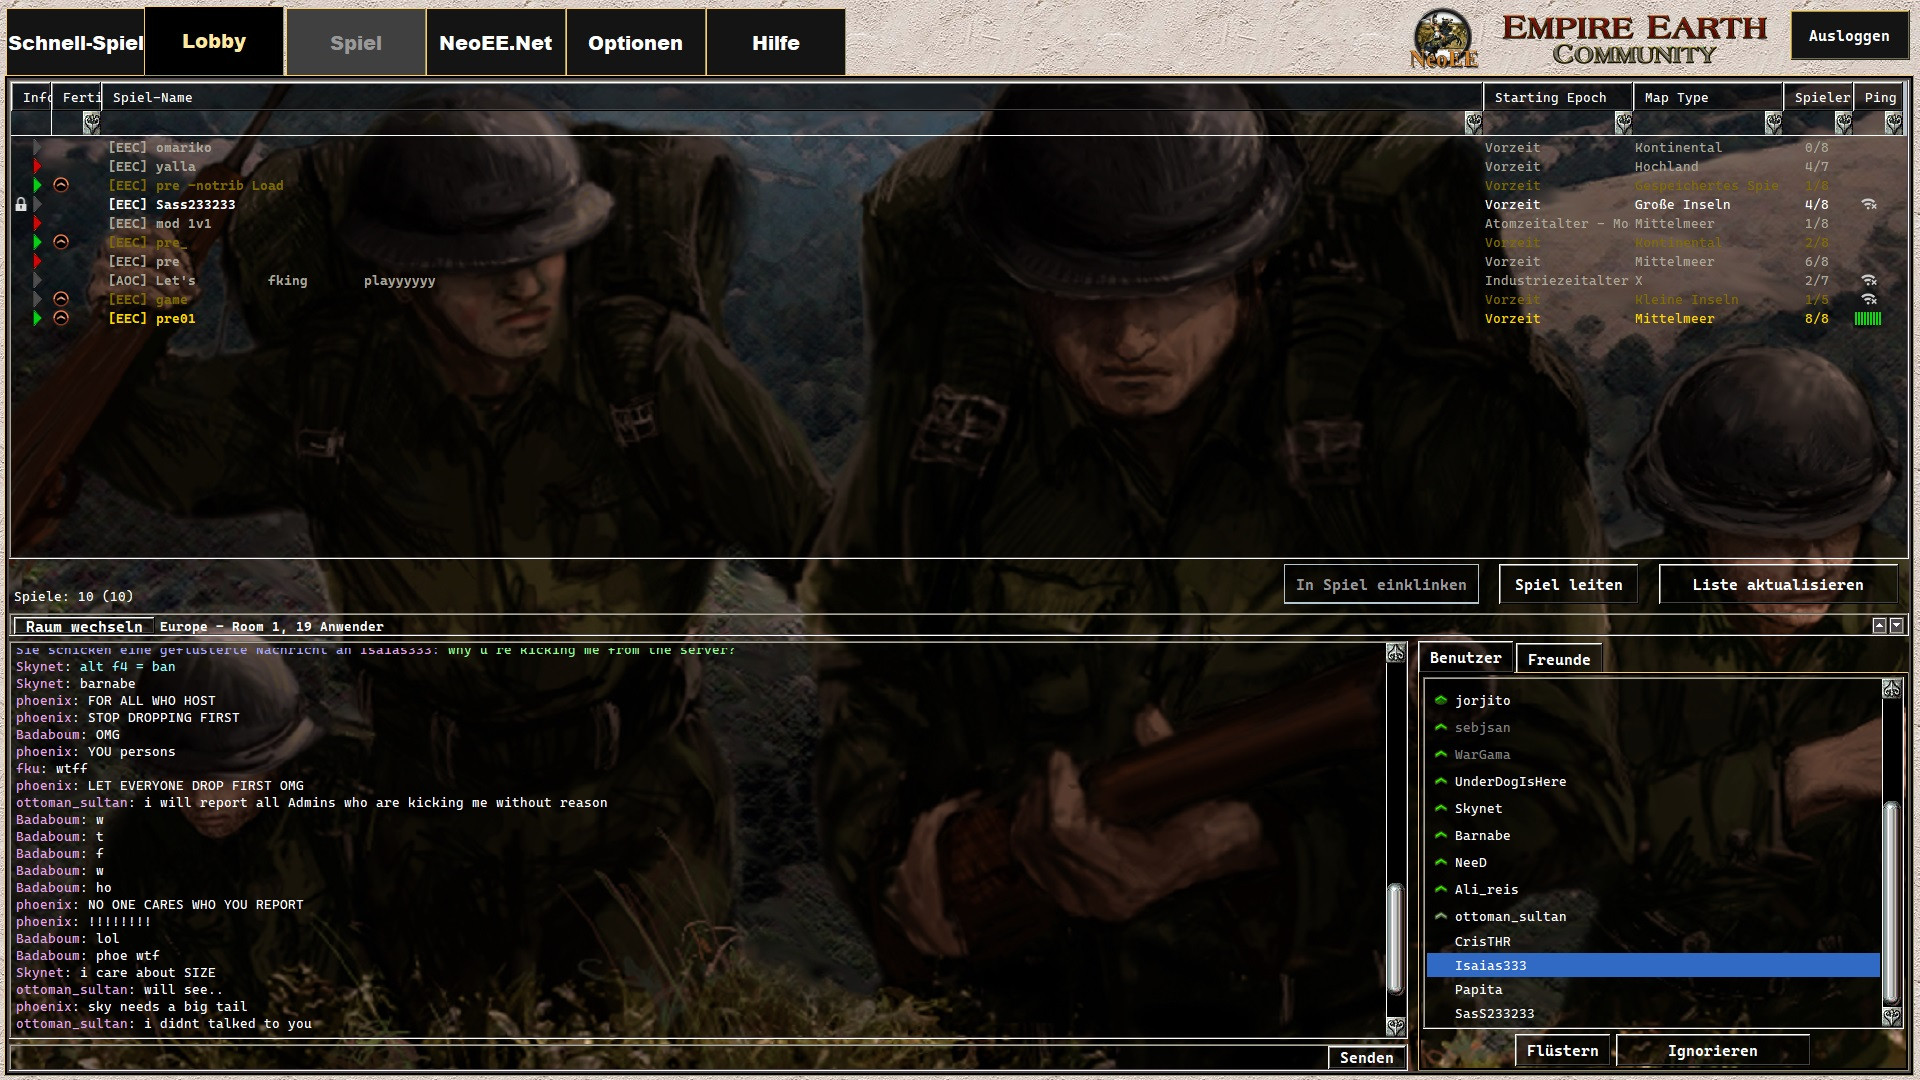Click no-ping wifi icon on Kleine Inseln row
Viewport: 1920px width, 1080px height.
(1868, 299)
